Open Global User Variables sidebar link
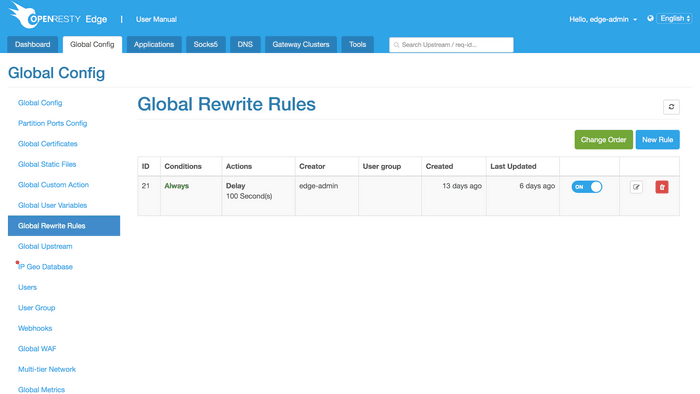This screenshot has height=394, width=700. coord(53,205)
